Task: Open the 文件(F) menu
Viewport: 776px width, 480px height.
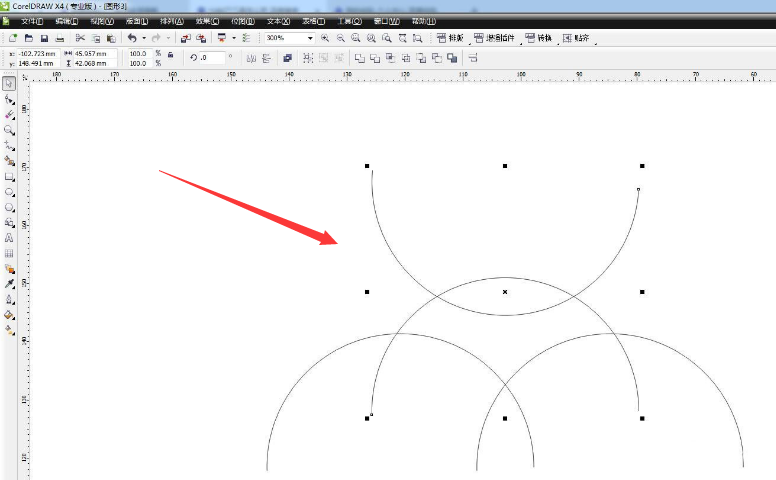Action: (33, 21)
